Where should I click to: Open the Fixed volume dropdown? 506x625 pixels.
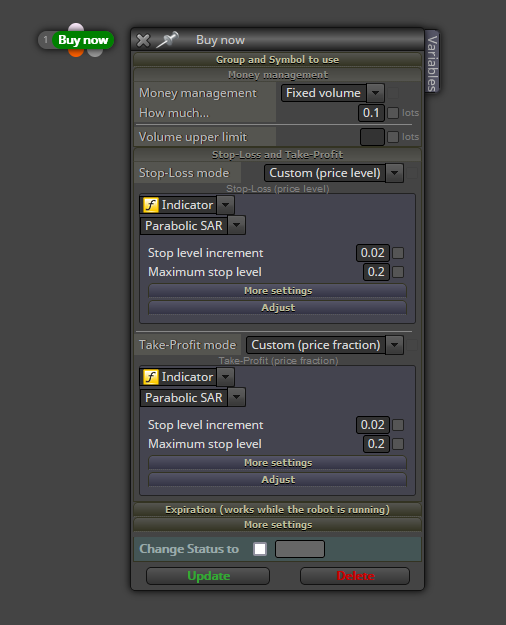[x=333, y=93]
